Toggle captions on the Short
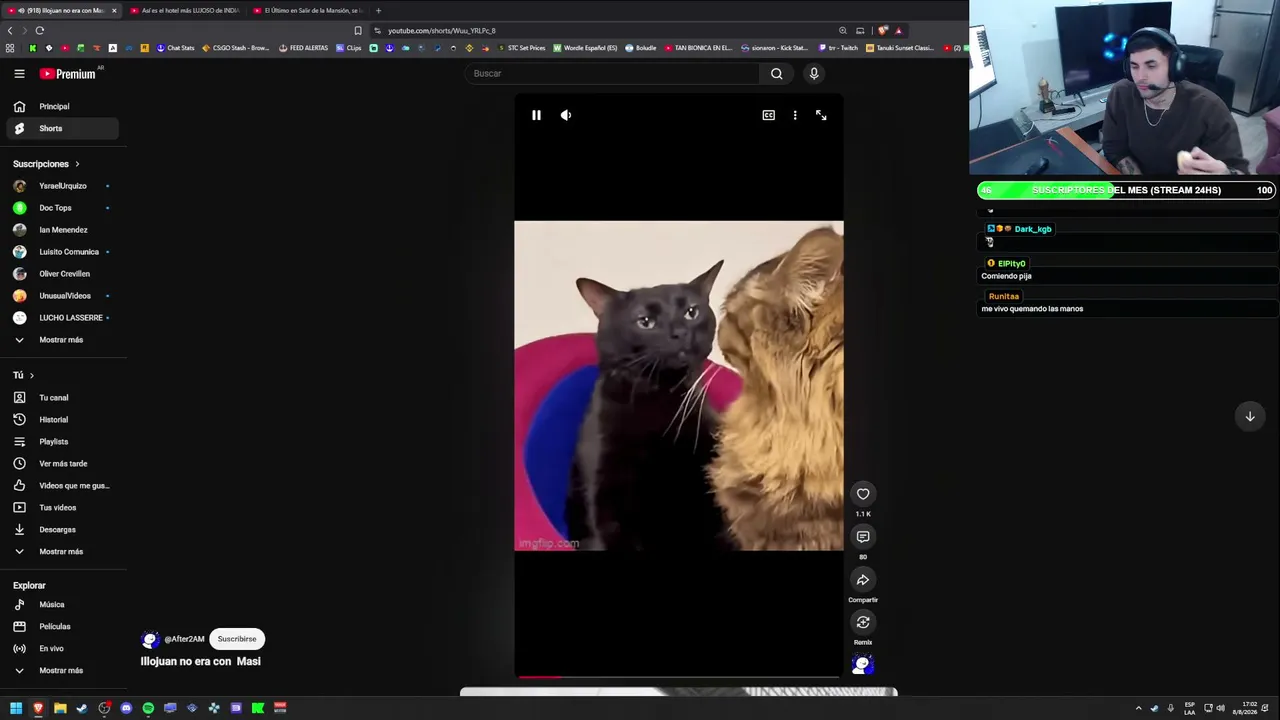Viewport: 1280px width, 720px height. (769, 115)
